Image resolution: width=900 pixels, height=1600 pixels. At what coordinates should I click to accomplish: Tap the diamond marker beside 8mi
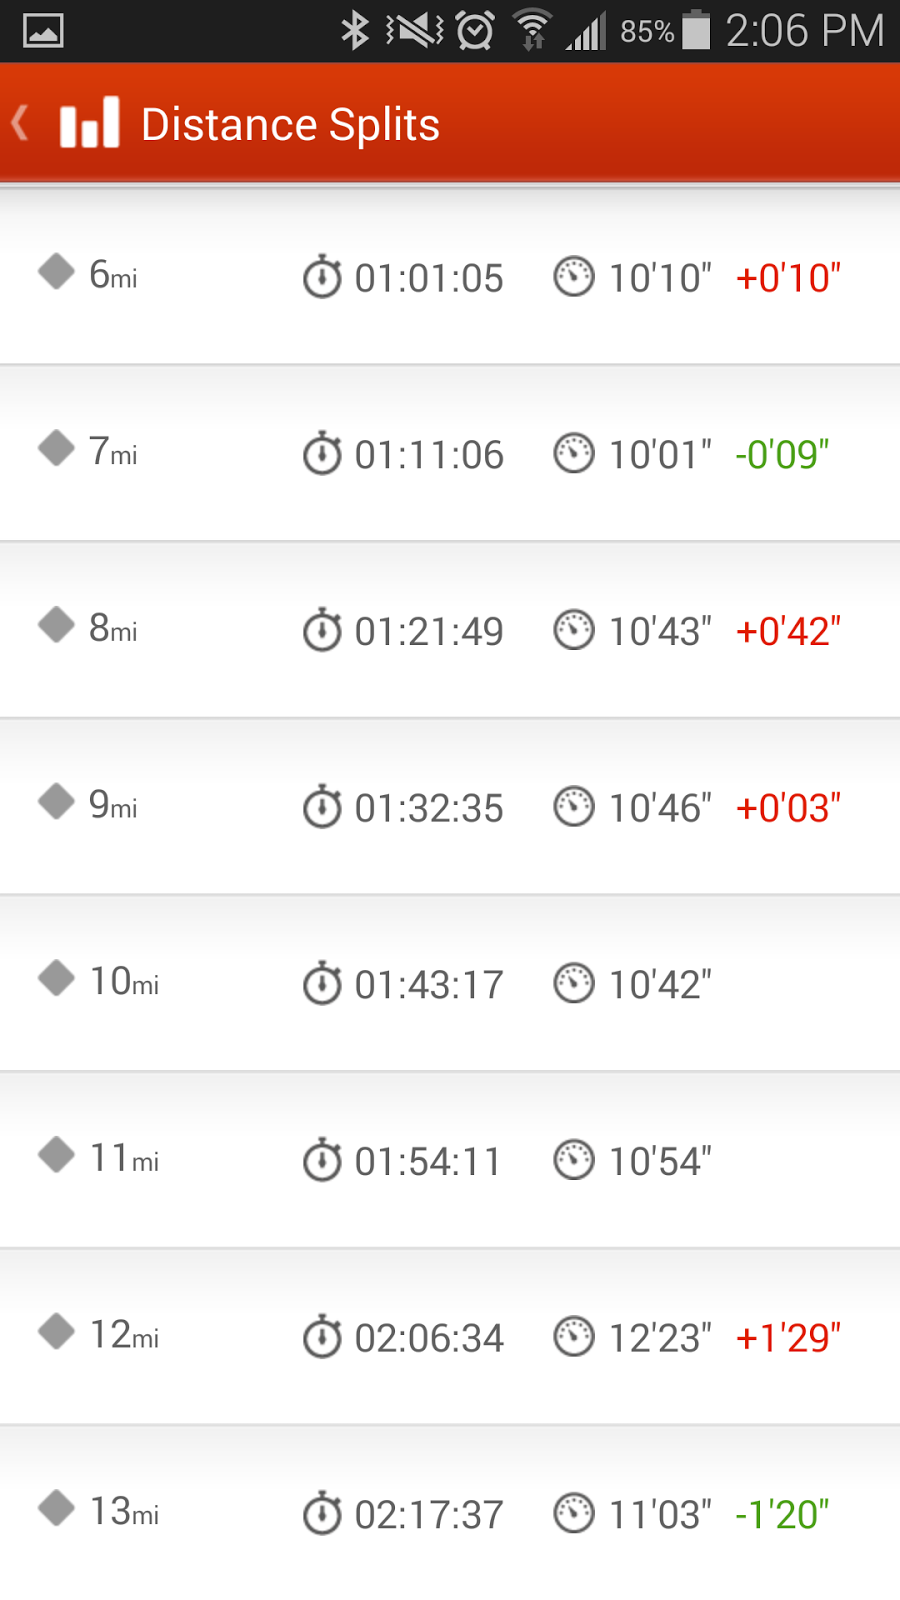click(57, 624)
